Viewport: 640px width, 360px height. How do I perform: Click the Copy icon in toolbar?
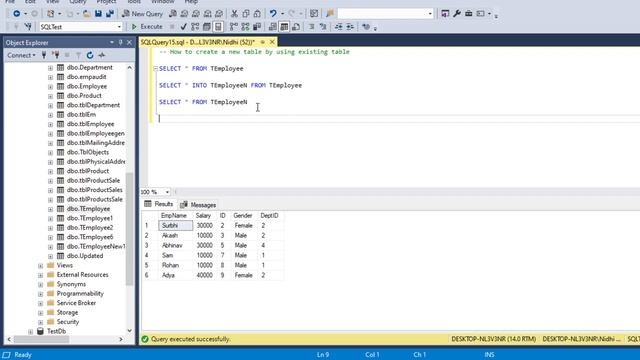[246, 14]
